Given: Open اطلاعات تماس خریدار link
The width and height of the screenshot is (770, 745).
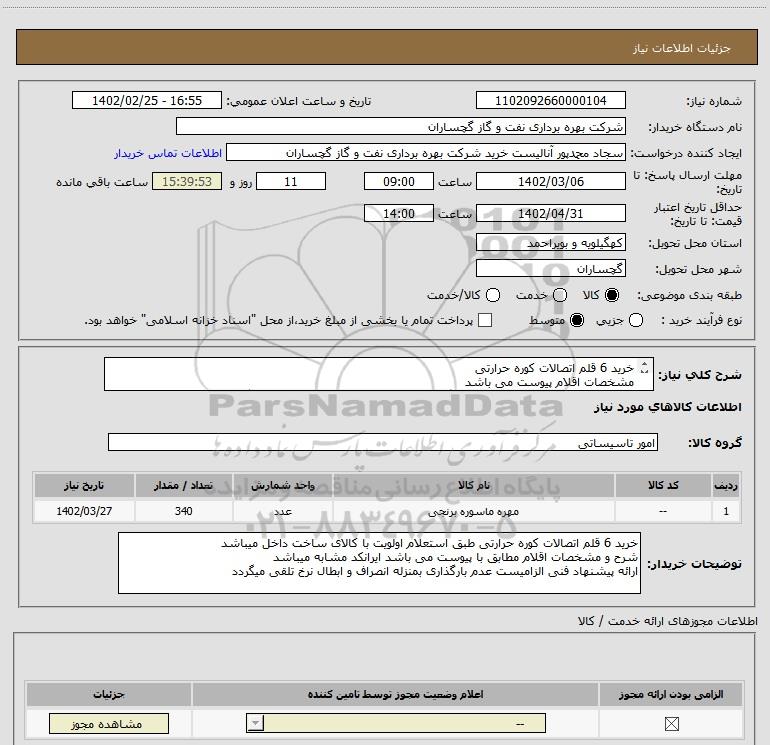Looking at the screenshot, I should click(168, 153).
